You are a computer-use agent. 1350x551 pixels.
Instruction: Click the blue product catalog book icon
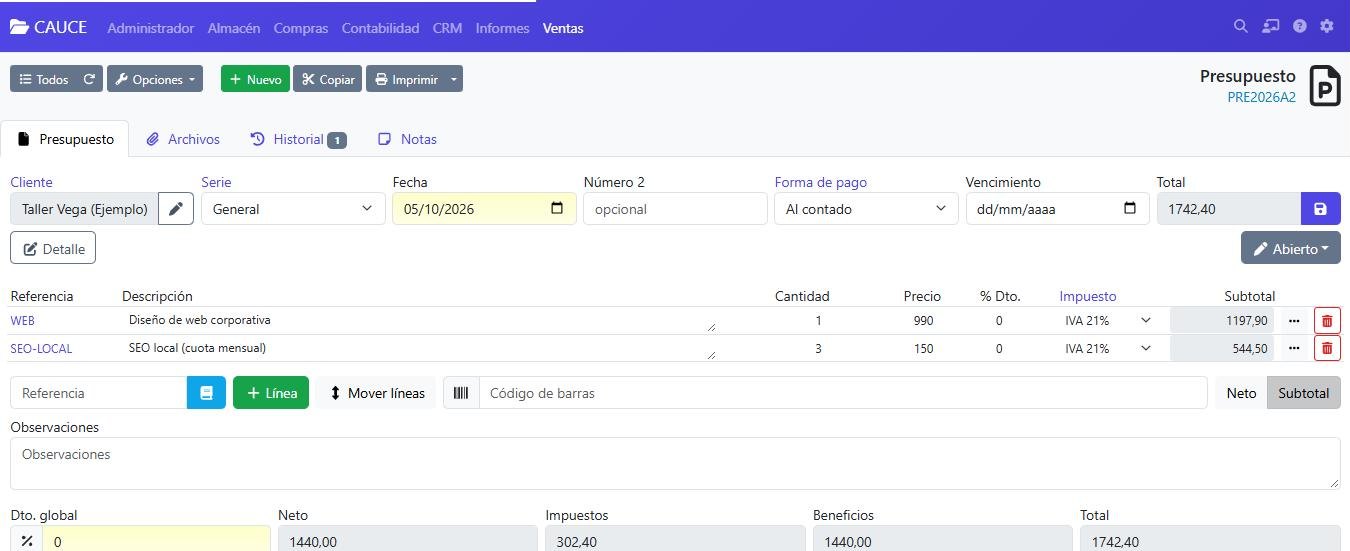pyautogui.click(x=207, y=393)
